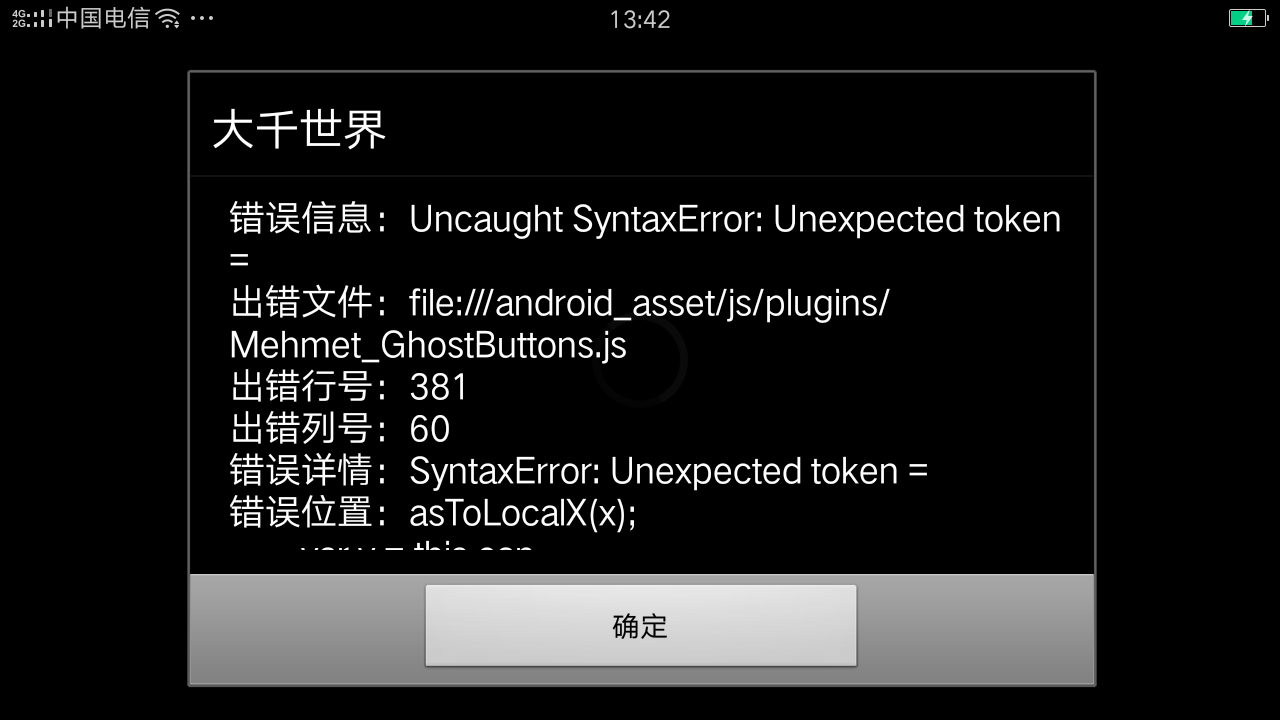Click the 确定 confirm button

tap(640, 626)
